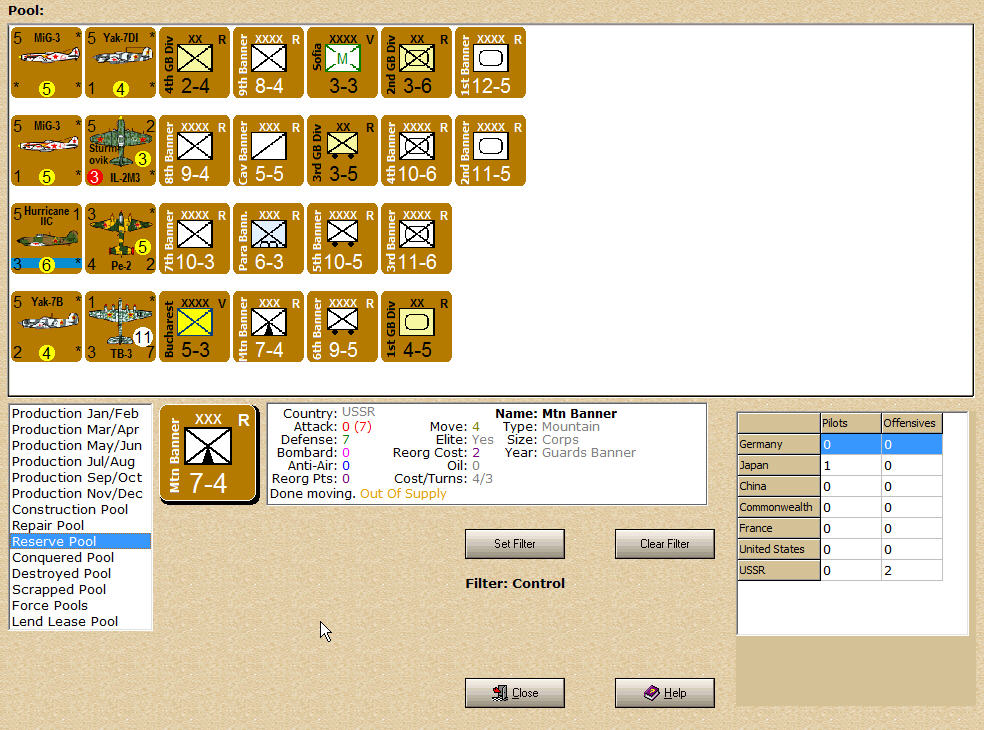Choose the TB-3 bomber counter
The image size is (984, 730).
pos(120,326)
